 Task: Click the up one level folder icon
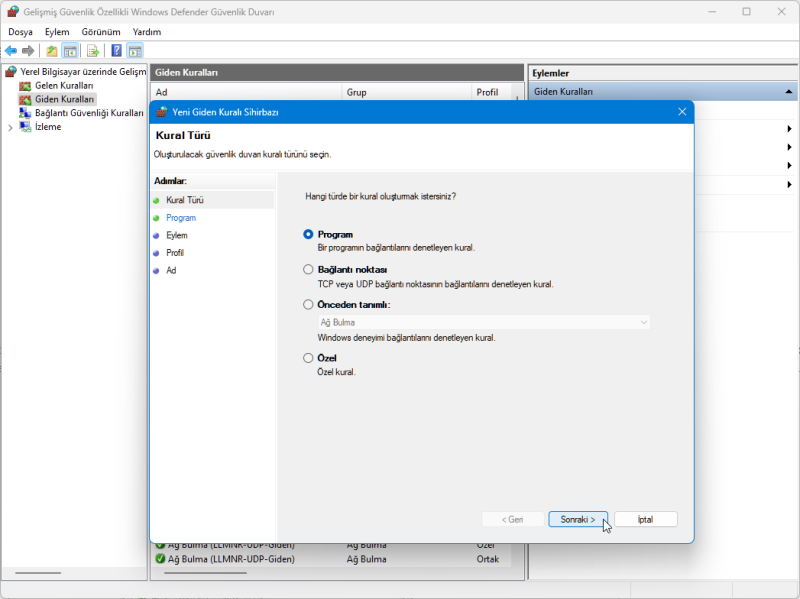pyautogui.click(x=52, y=51)
